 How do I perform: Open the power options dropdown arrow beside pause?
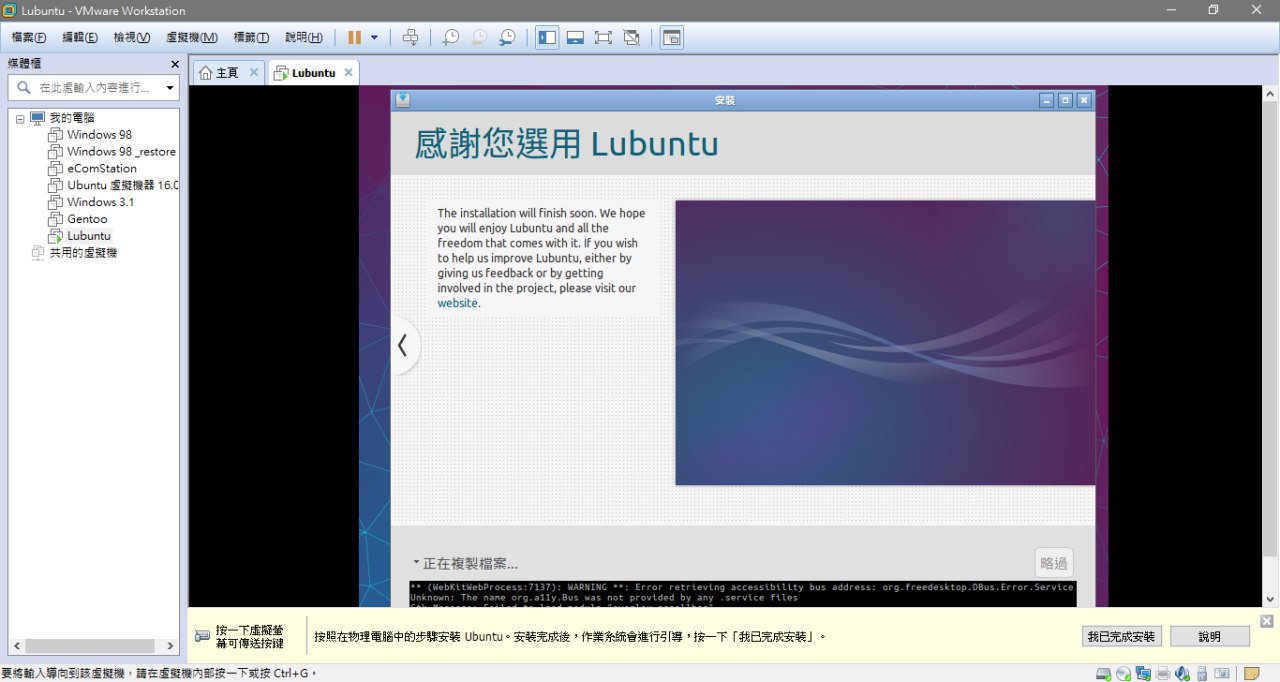[374, 37]
